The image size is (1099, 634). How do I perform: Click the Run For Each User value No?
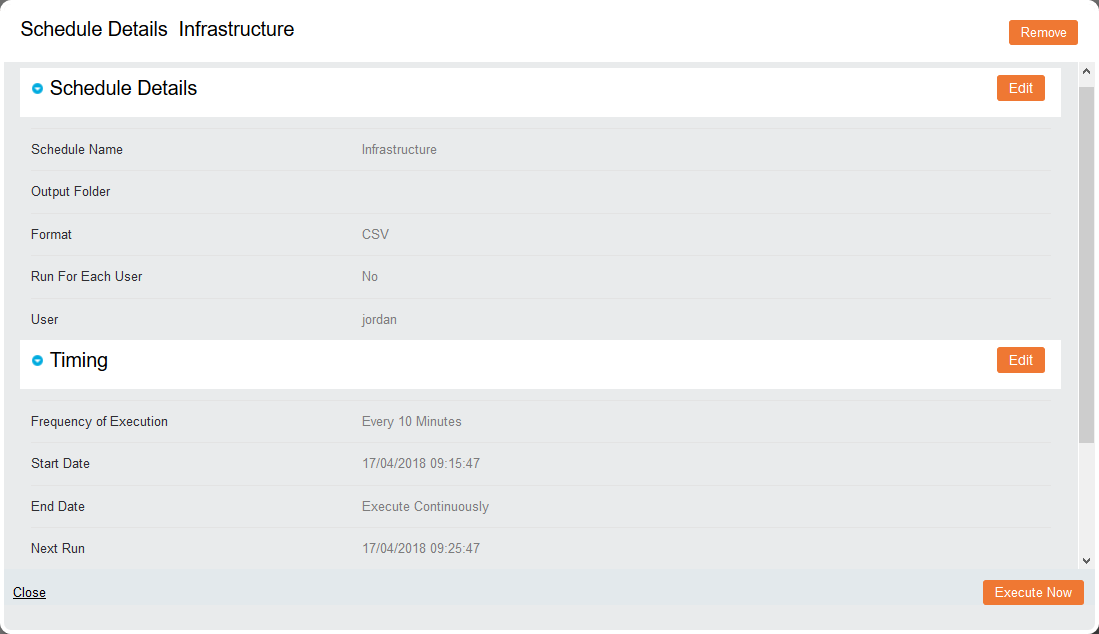(x=369, y=277)
